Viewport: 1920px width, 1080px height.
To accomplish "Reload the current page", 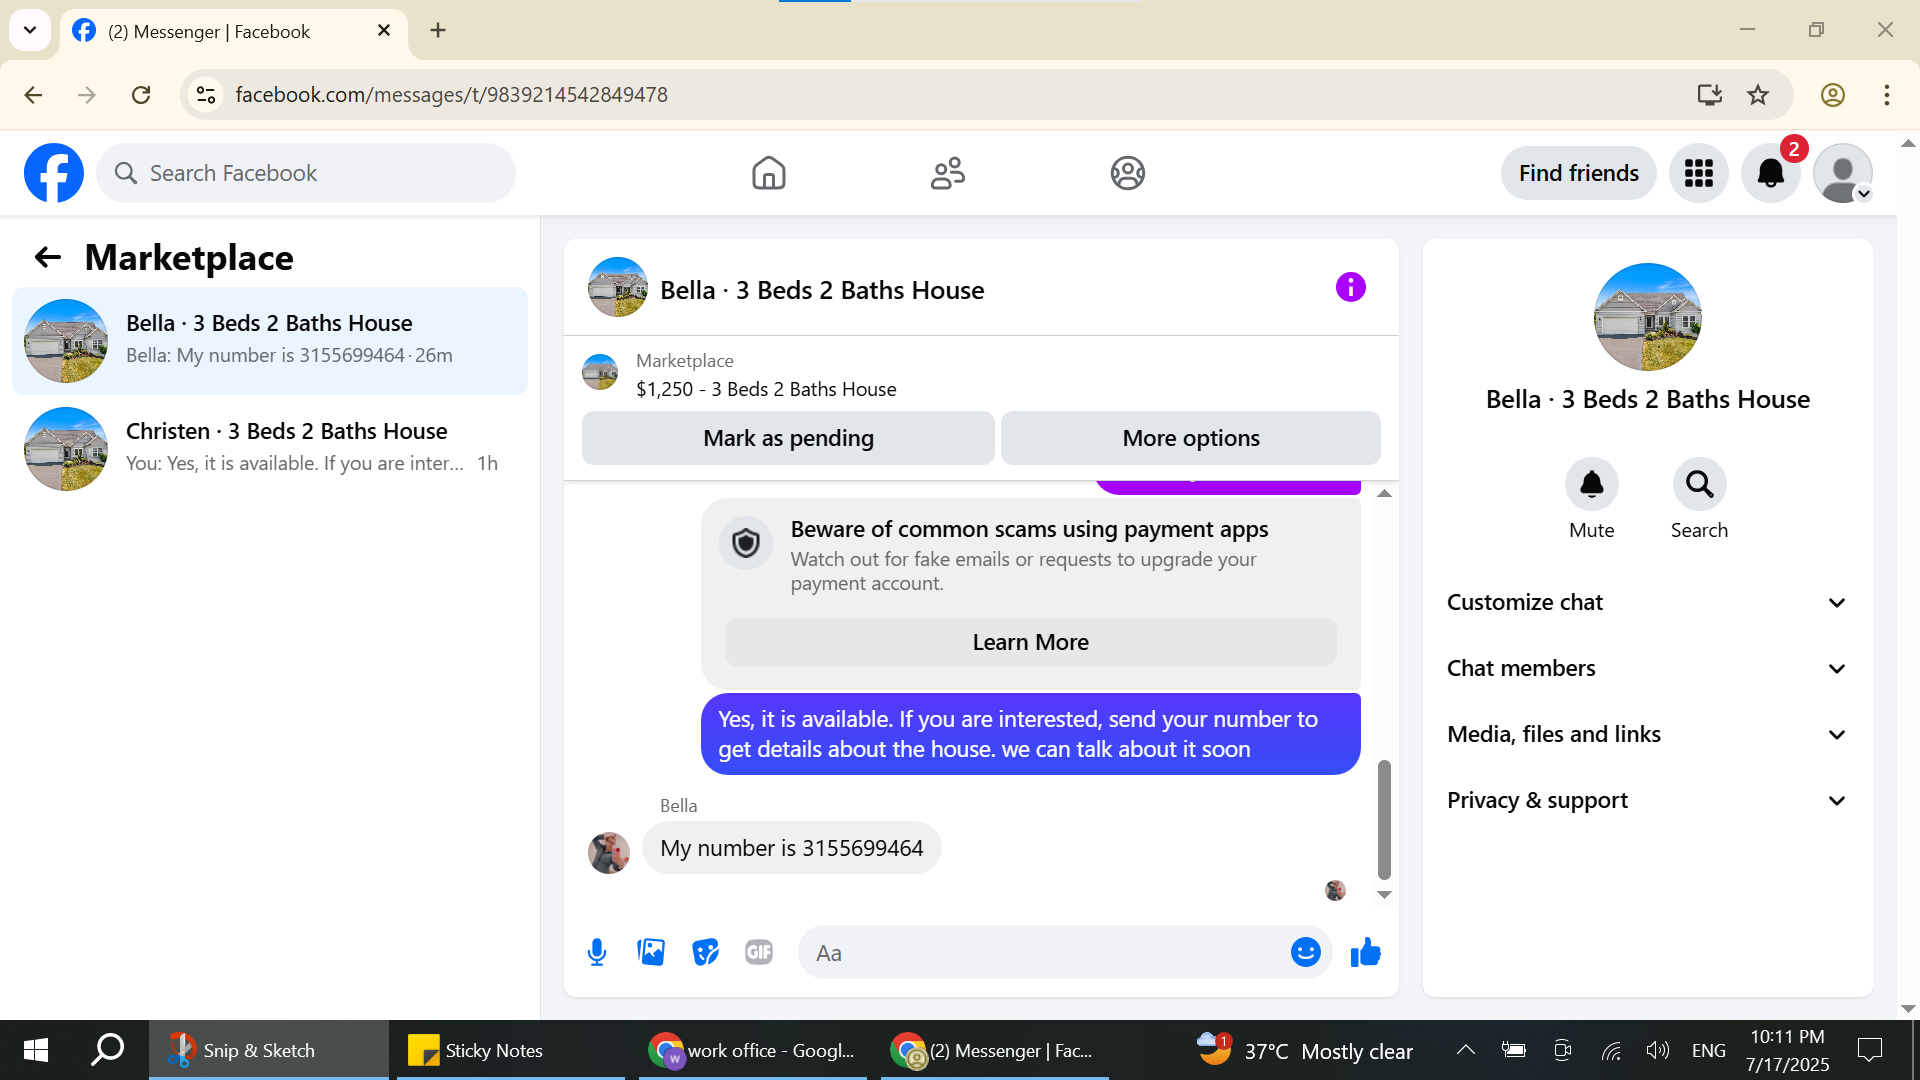I will [x=141, y=95].
